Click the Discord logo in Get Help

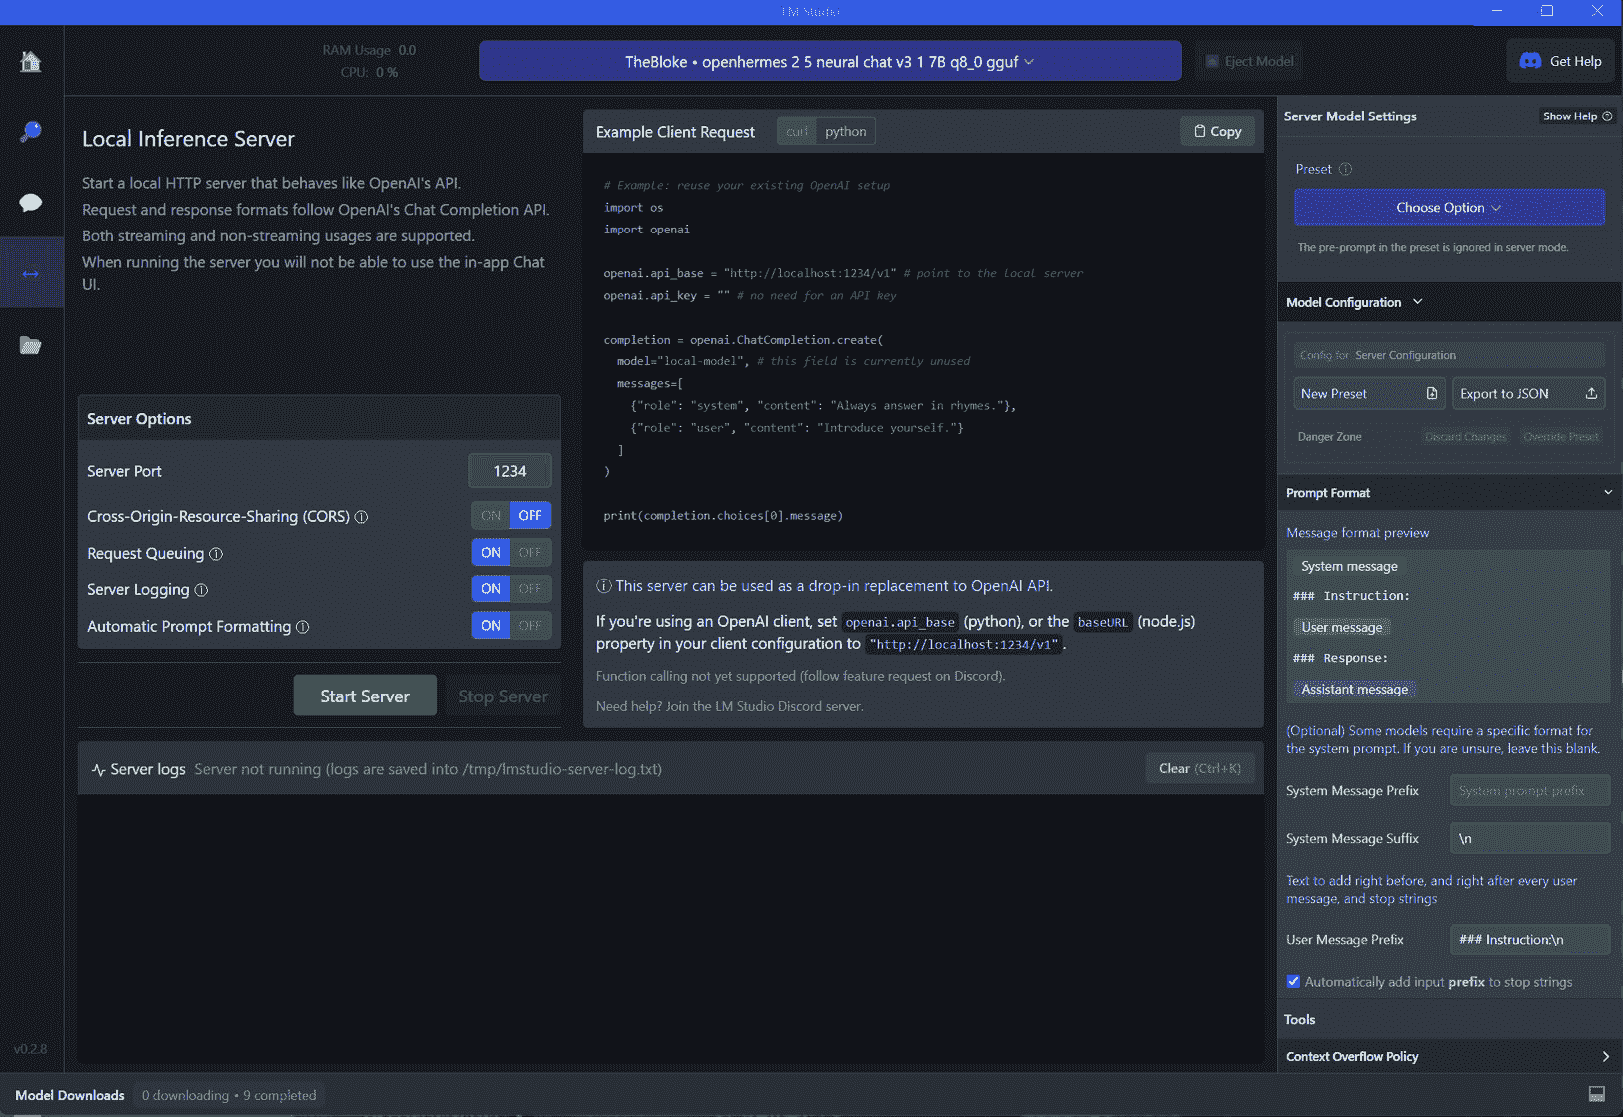pos(1530,61)
